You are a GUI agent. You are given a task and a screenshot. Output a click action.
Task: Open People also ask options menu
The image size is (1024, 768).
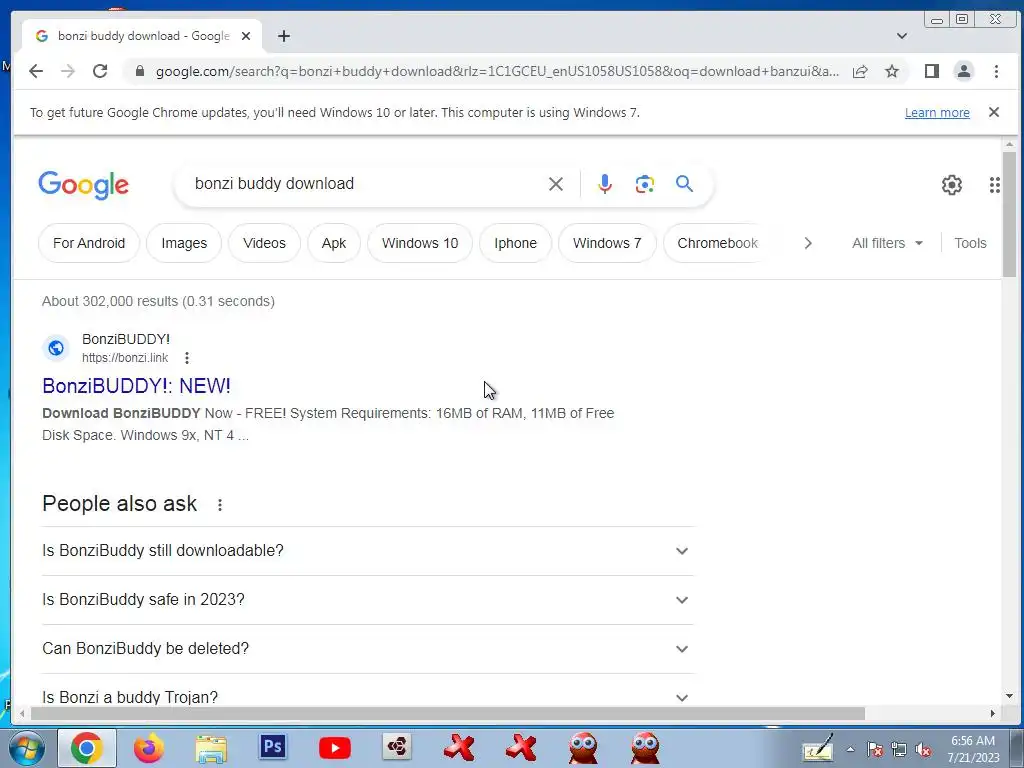tap(220, 505)
